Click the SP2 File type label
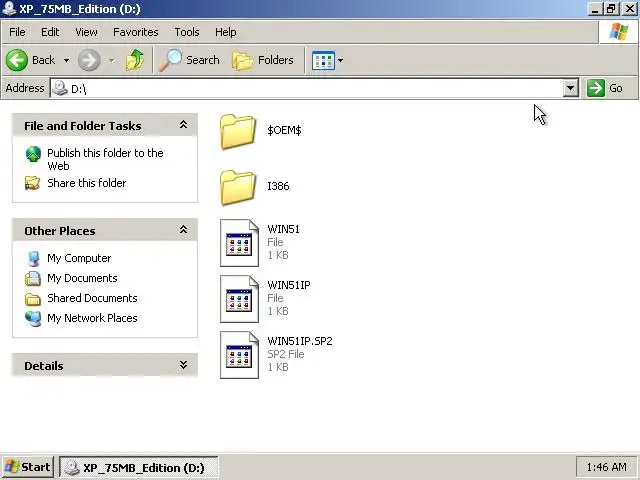Screen dimensions: 640x480 286,354
